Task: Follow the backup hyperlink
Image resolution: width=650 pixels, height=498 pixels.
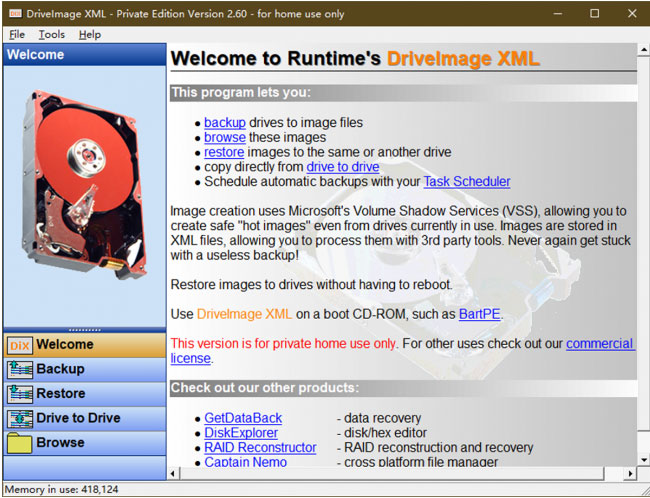Action: click(225, 123)
